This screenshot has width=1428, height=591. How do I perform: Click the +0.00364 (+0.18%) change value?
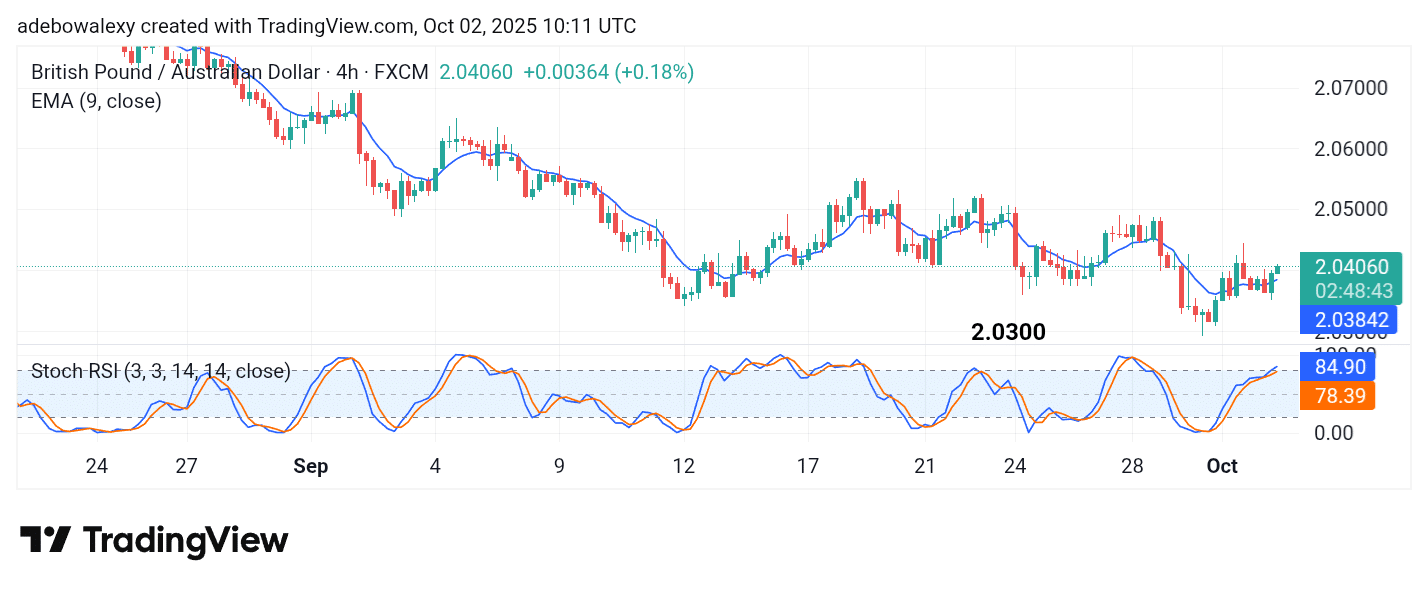(x=608, y=72)
